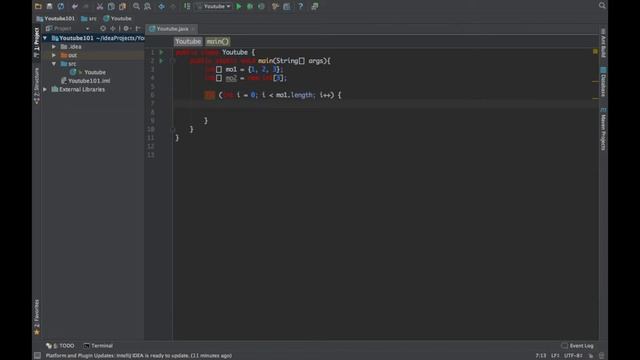The width and height of the screenshot is (640, 360).
Task: Click src in navigation bar
Action: click(x=89, y=18)
